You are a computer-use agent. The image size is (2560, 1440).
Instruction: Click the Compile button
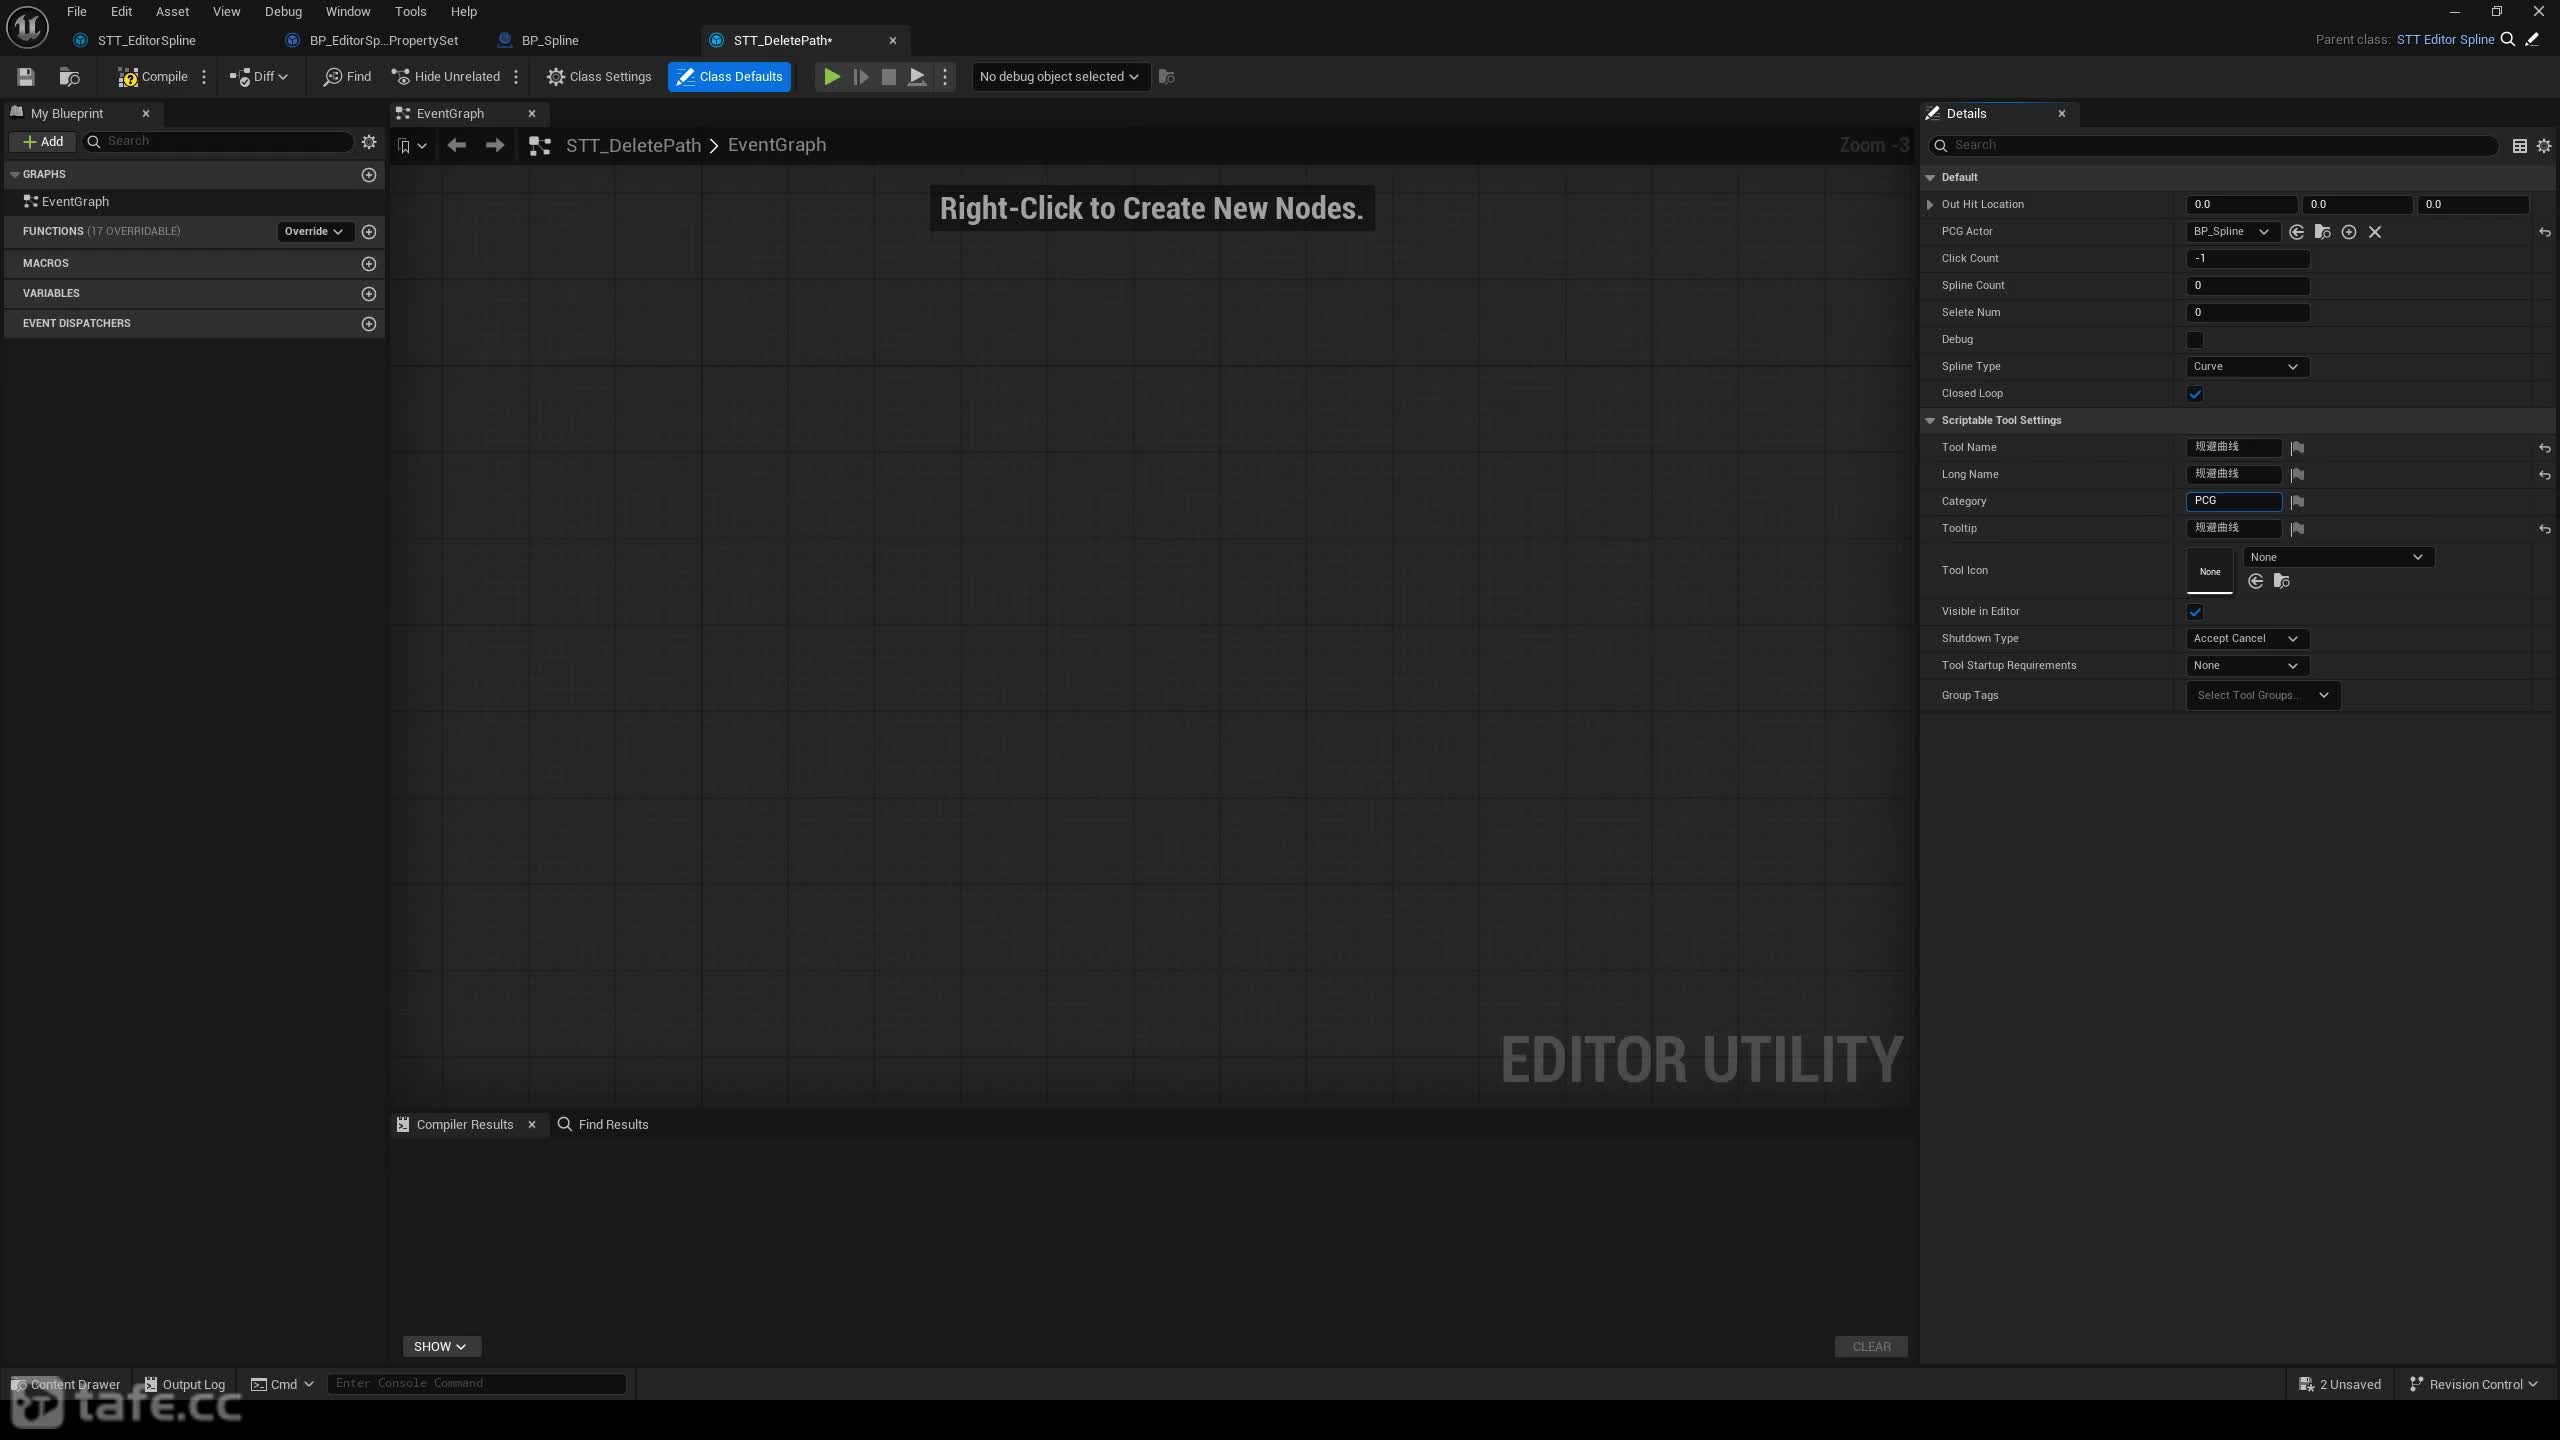tap(153, 77)
